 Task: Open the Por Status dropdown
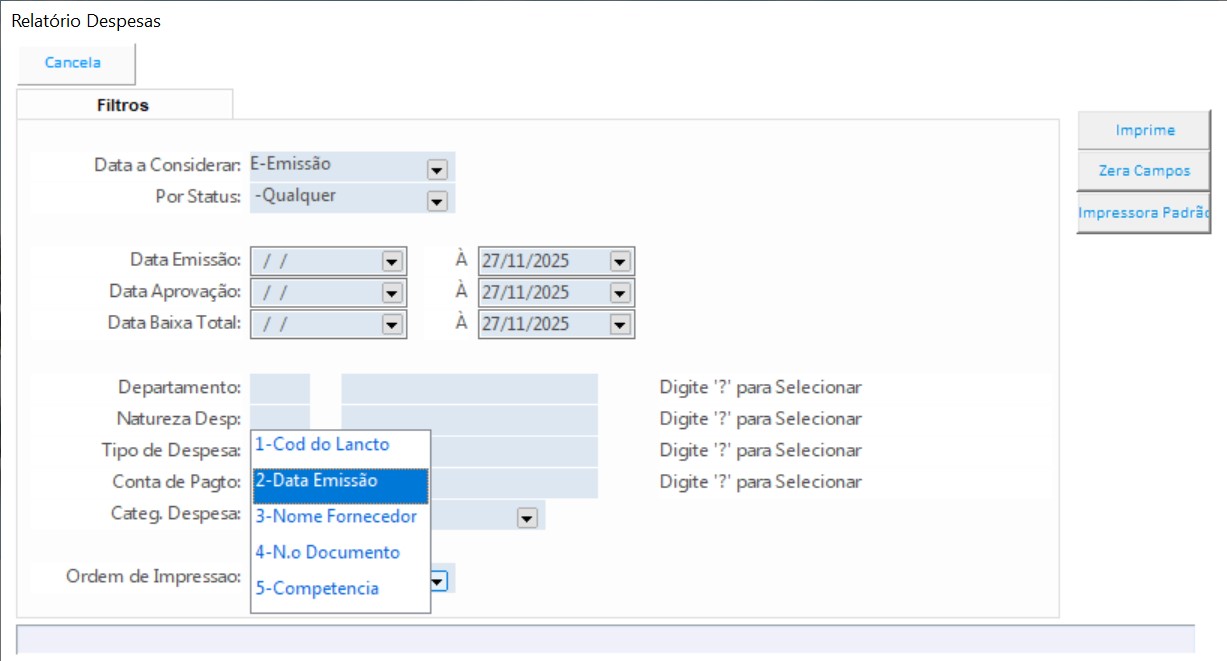(x=436, y=202)
